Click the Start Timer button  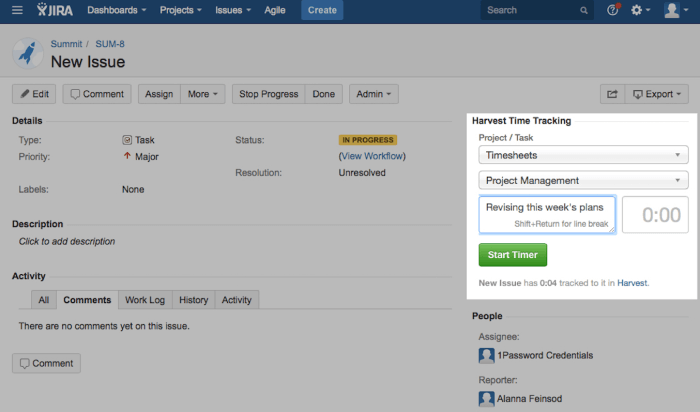coord(512,255)
